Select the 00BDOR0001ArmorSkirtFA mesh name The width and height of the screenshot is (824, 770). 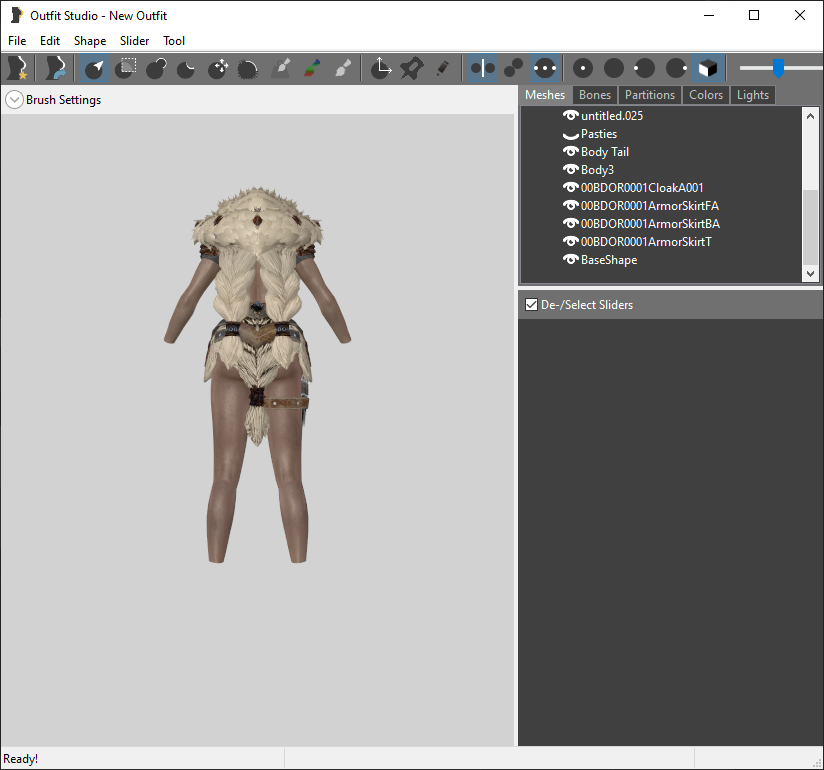[x=650, y=206]
